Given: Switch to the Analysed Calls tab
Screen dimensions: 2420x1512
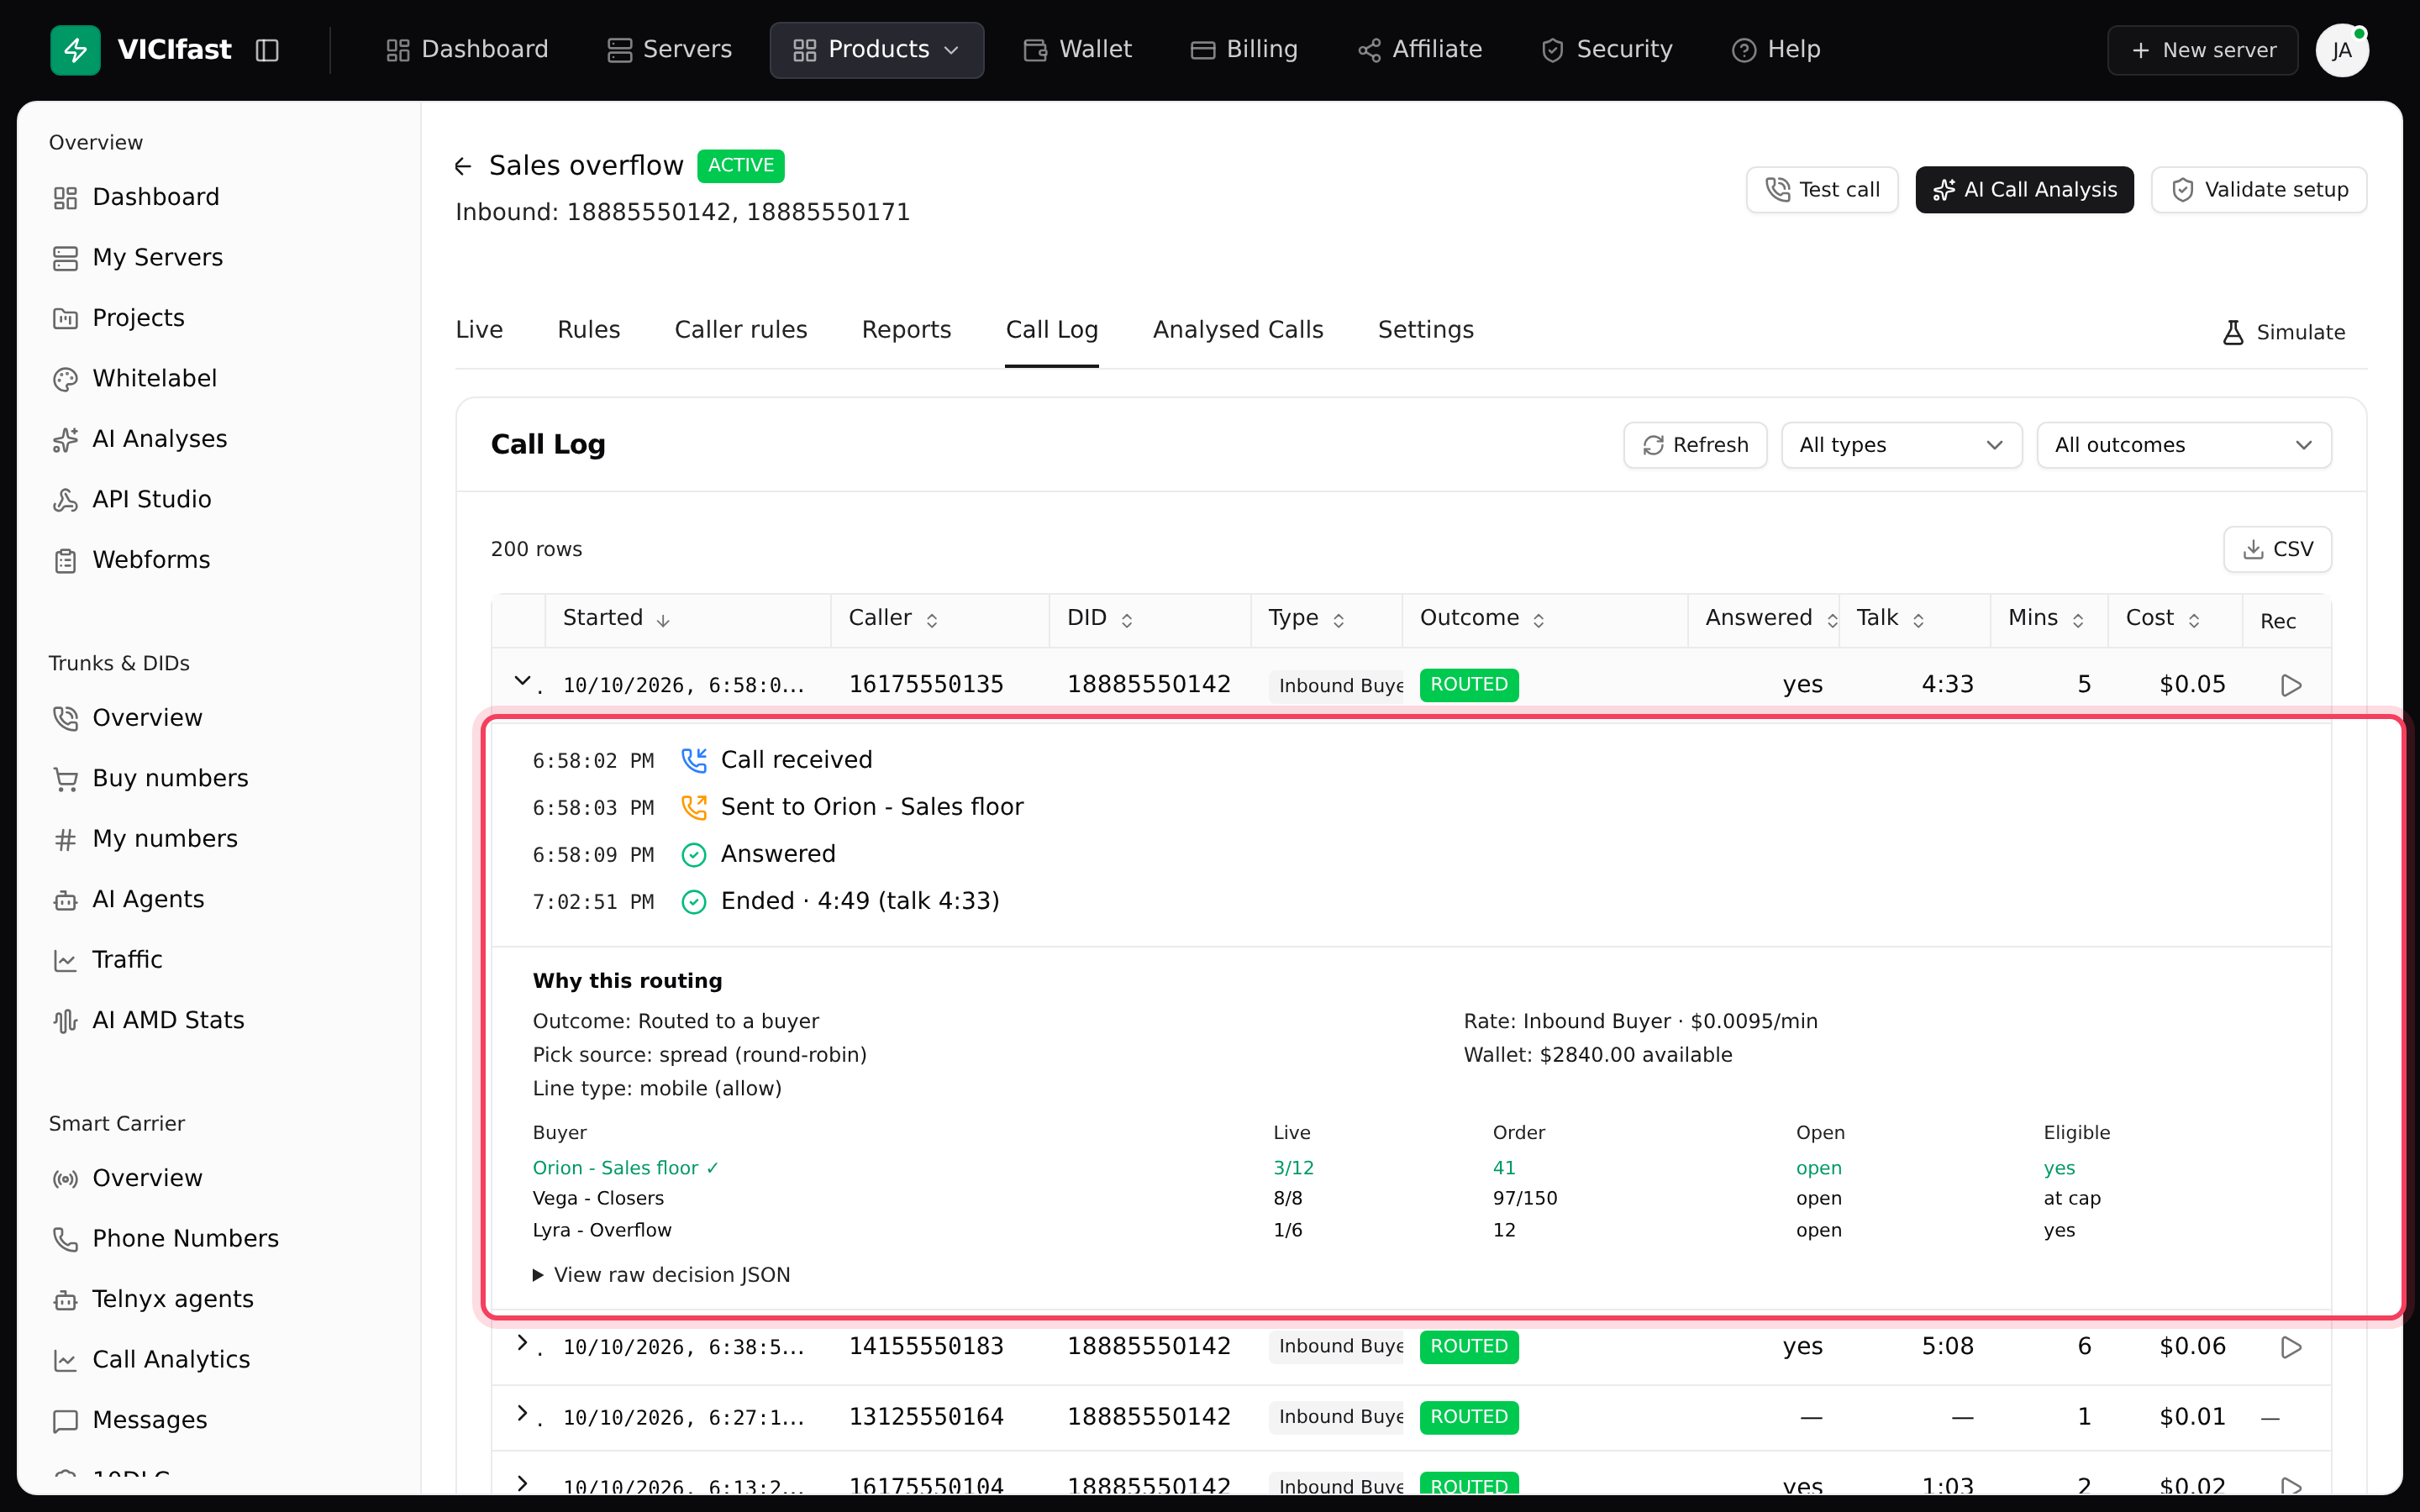Looking at the screenshot, I should click(x=1238, y=330).
